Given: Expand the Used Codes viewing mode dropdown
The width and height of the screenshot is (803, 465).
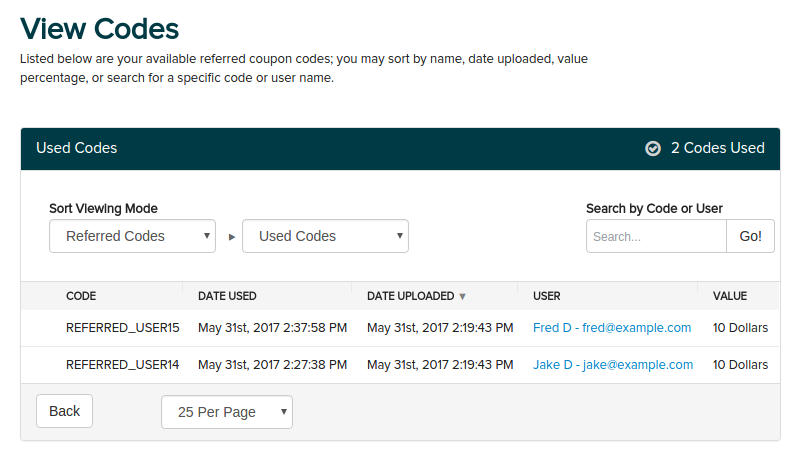Looking at the screenshot, I should [x=325, y=236].
